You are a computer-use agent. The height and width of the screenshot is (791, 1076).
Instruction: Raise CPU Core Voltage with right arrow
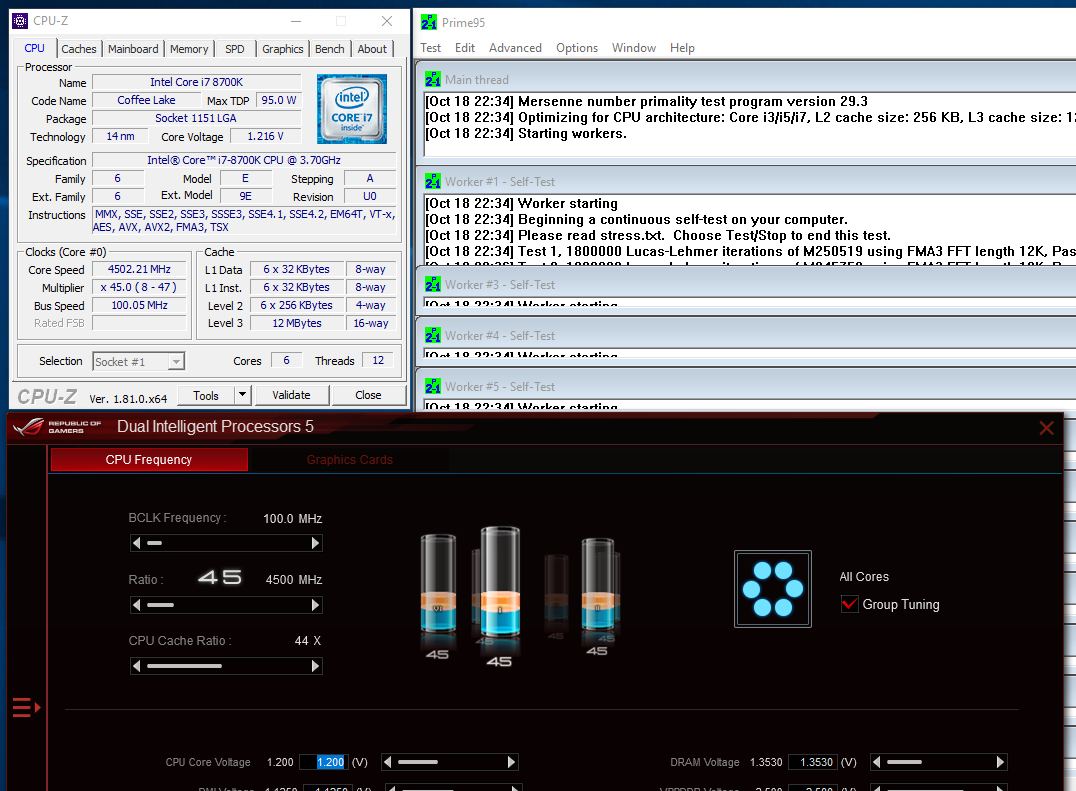pos(511,762)
